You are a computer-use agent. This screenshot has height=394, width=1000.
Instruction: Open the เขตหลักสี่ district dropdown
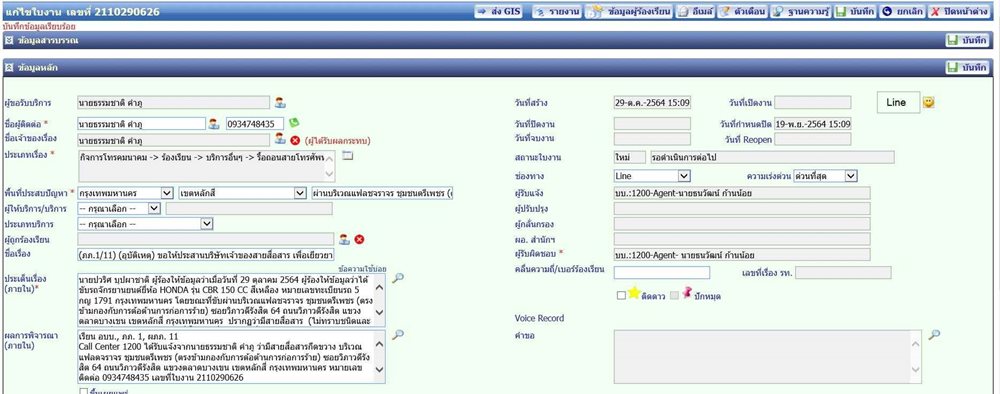(243, 193)
